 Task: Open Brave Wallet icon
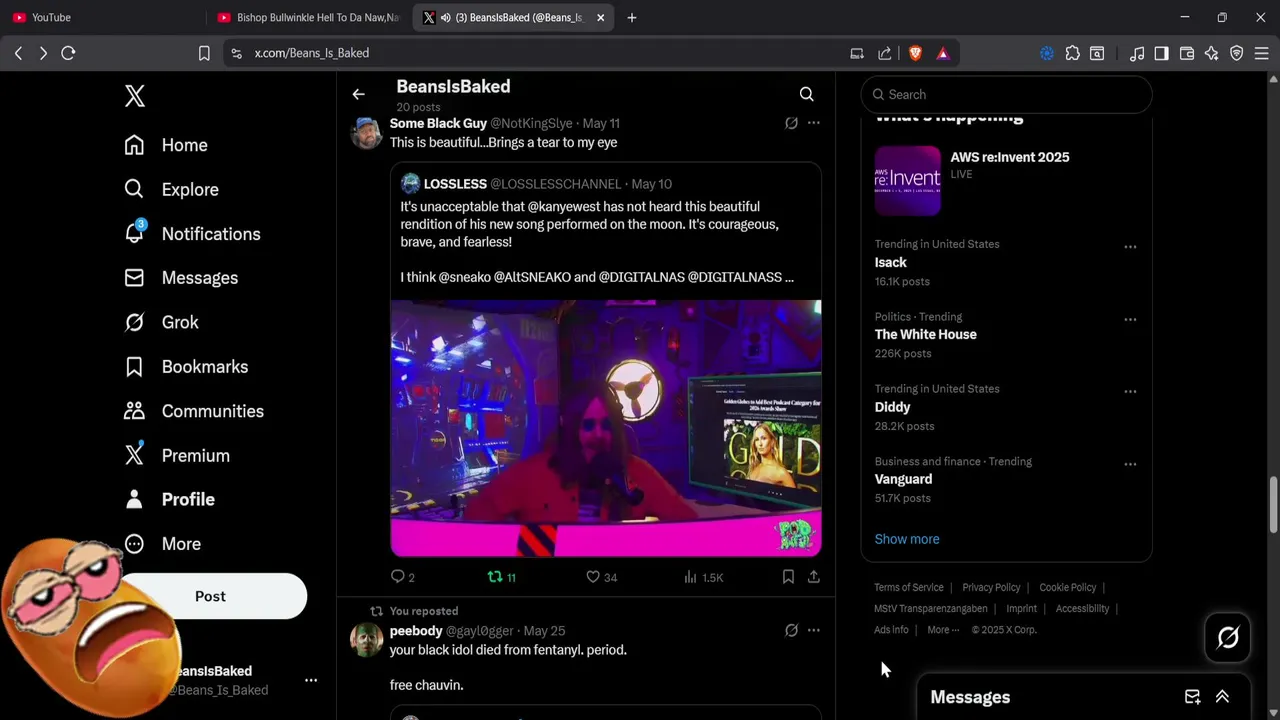[x=1187, y=53]
